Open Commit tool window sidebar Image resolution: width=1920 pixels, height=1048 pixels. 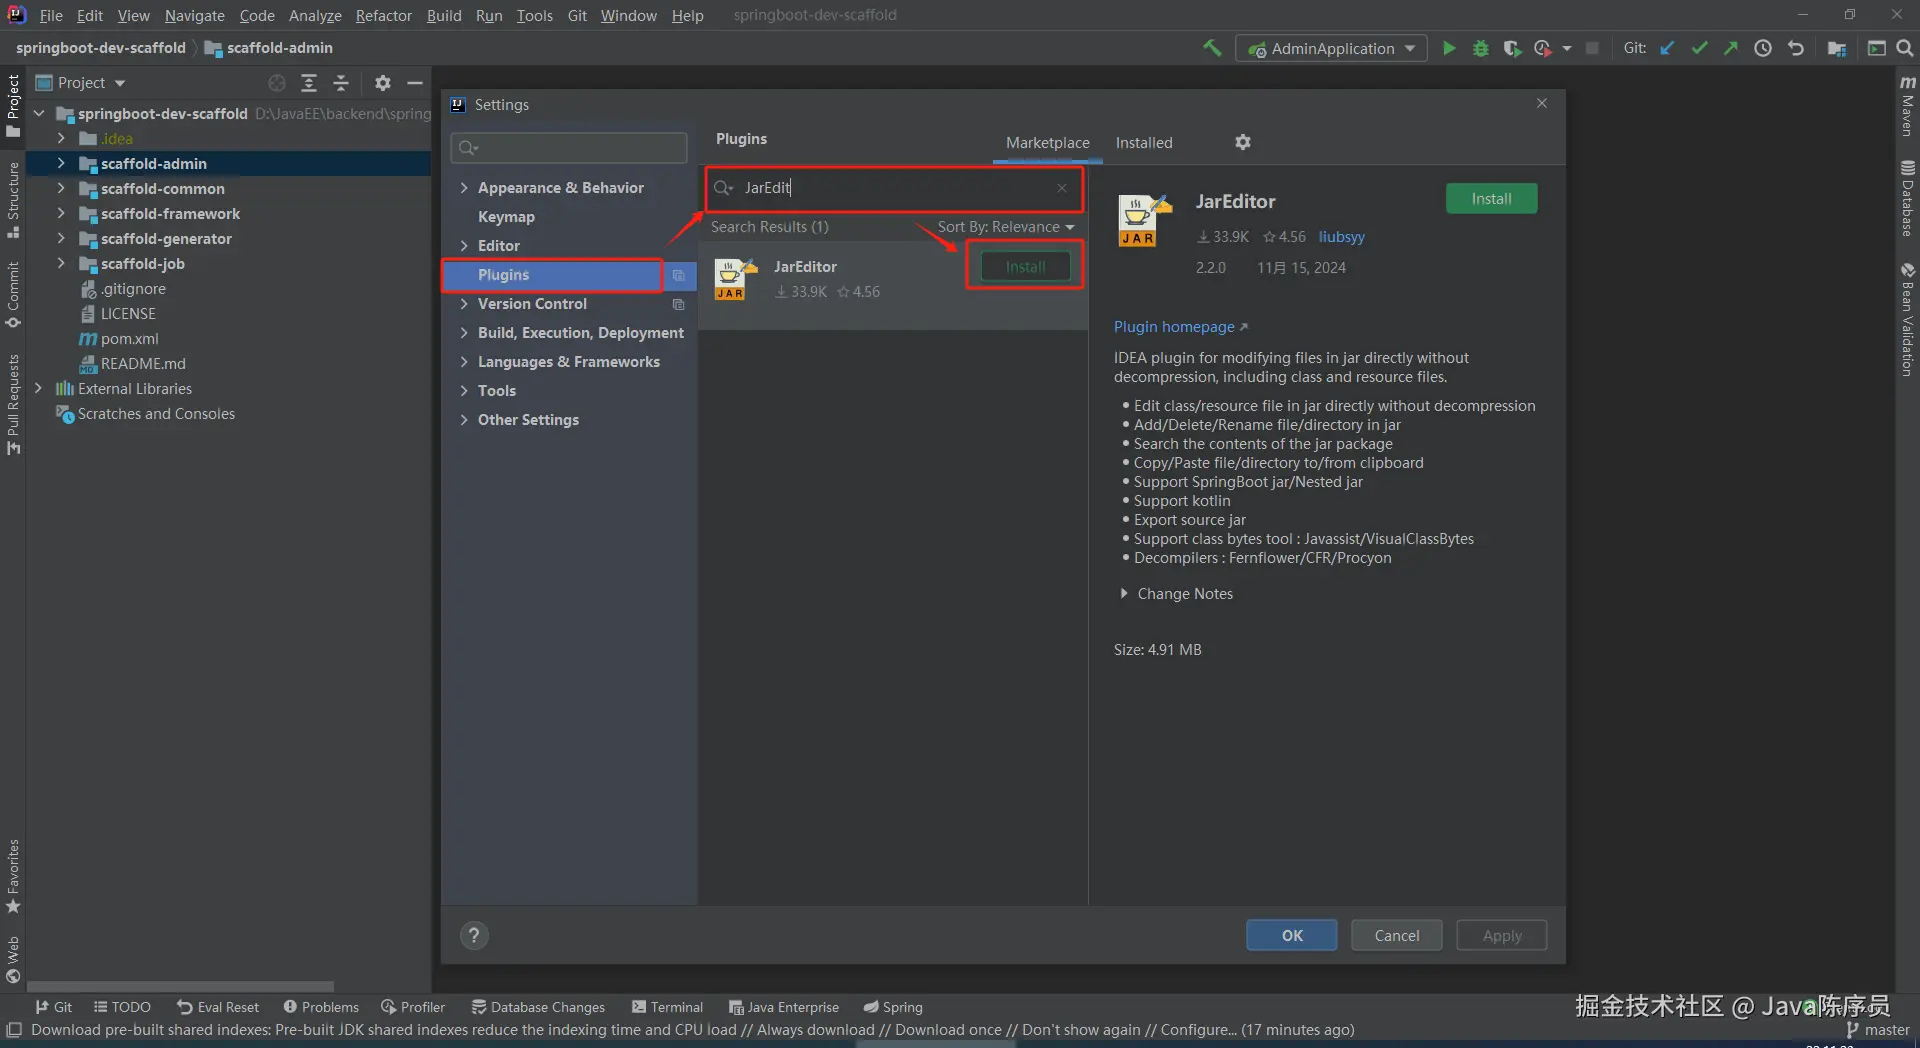tap(13, 295)
